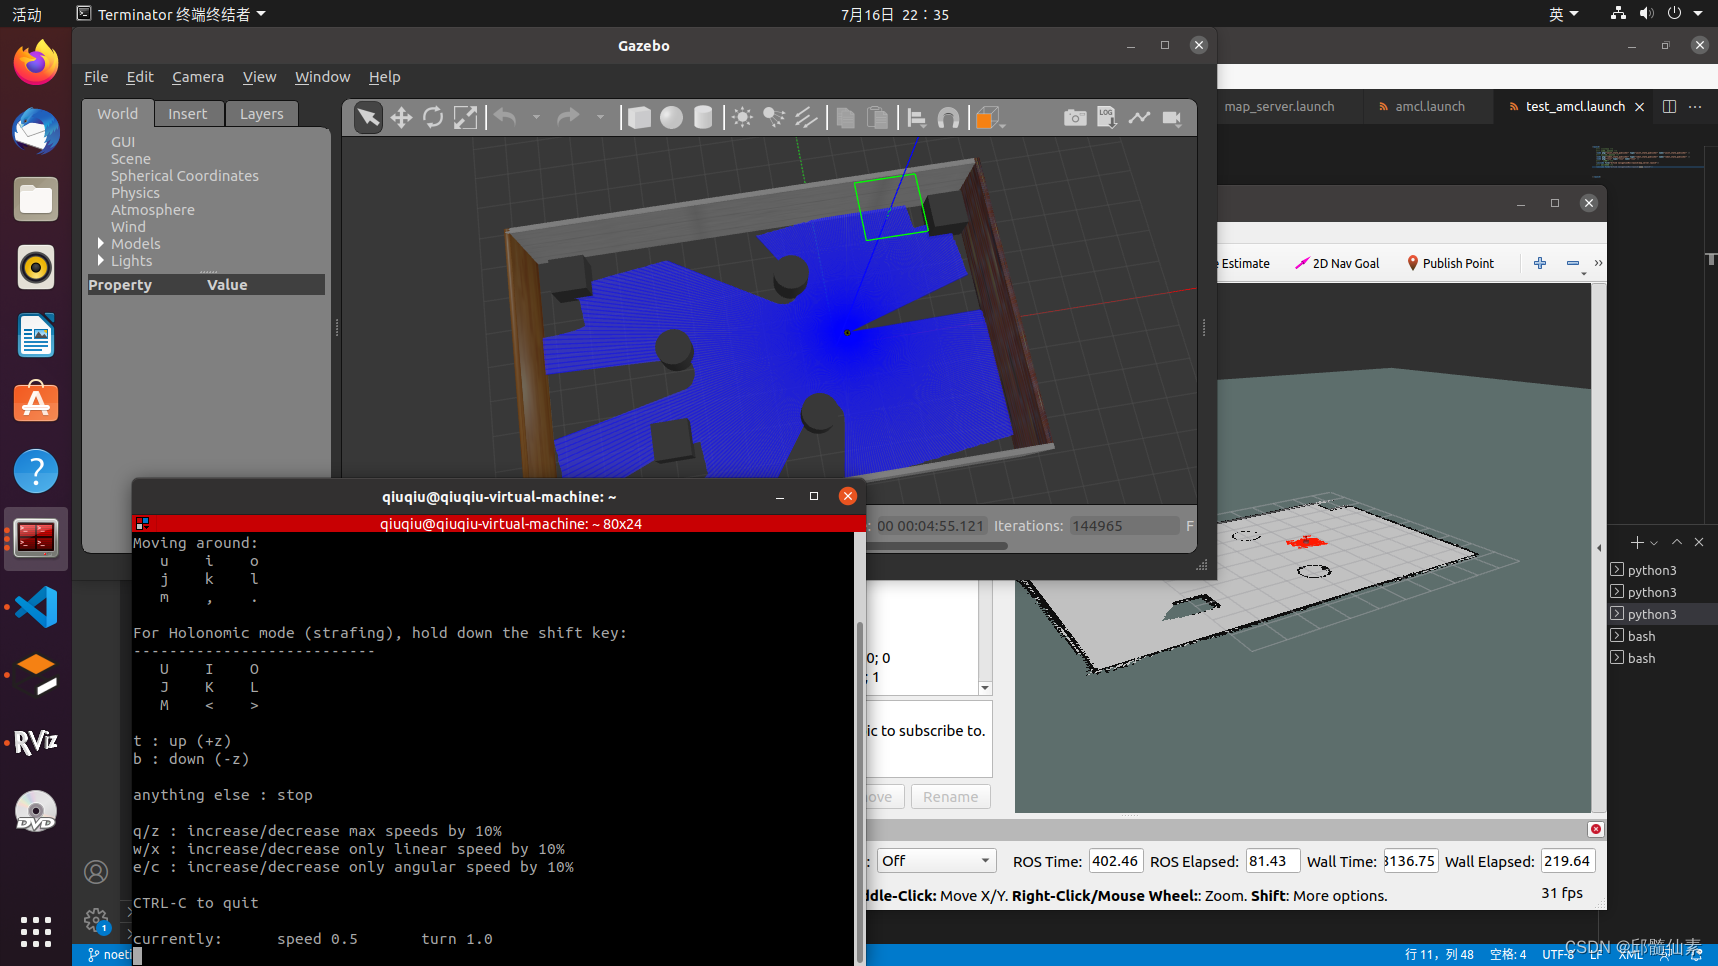Add a new RViz display with the plus button
The height and width of the screenshot is (966, 1718).
click(x=1635, y=542)
